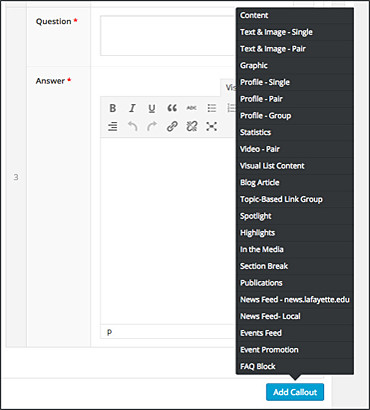Toggle bold formatting in Answer editor

(113, 108)
